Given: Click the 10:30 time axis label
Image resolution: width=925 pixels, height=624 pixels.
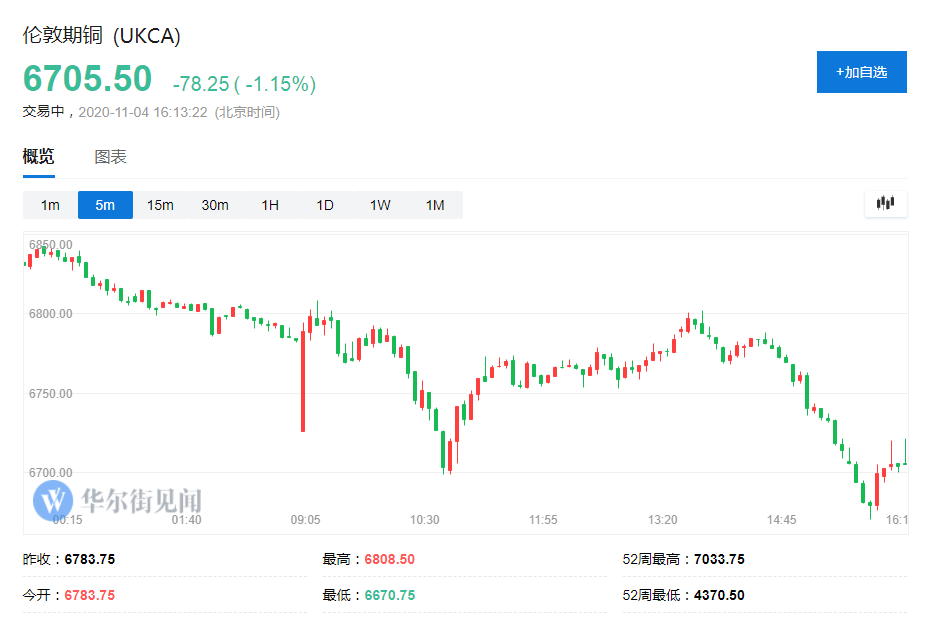Looking at the screenshot, I should pos(425,520).
